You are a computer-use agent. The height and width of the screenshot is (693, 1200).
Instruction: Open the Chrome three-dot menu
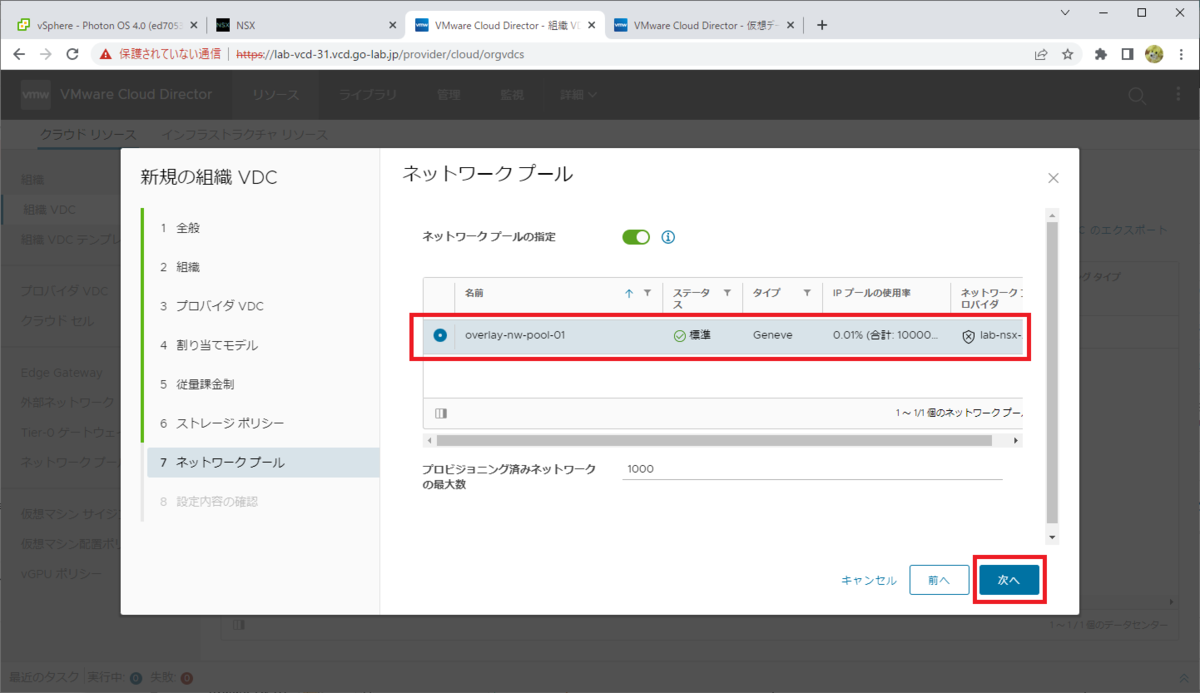point(1180,54)
